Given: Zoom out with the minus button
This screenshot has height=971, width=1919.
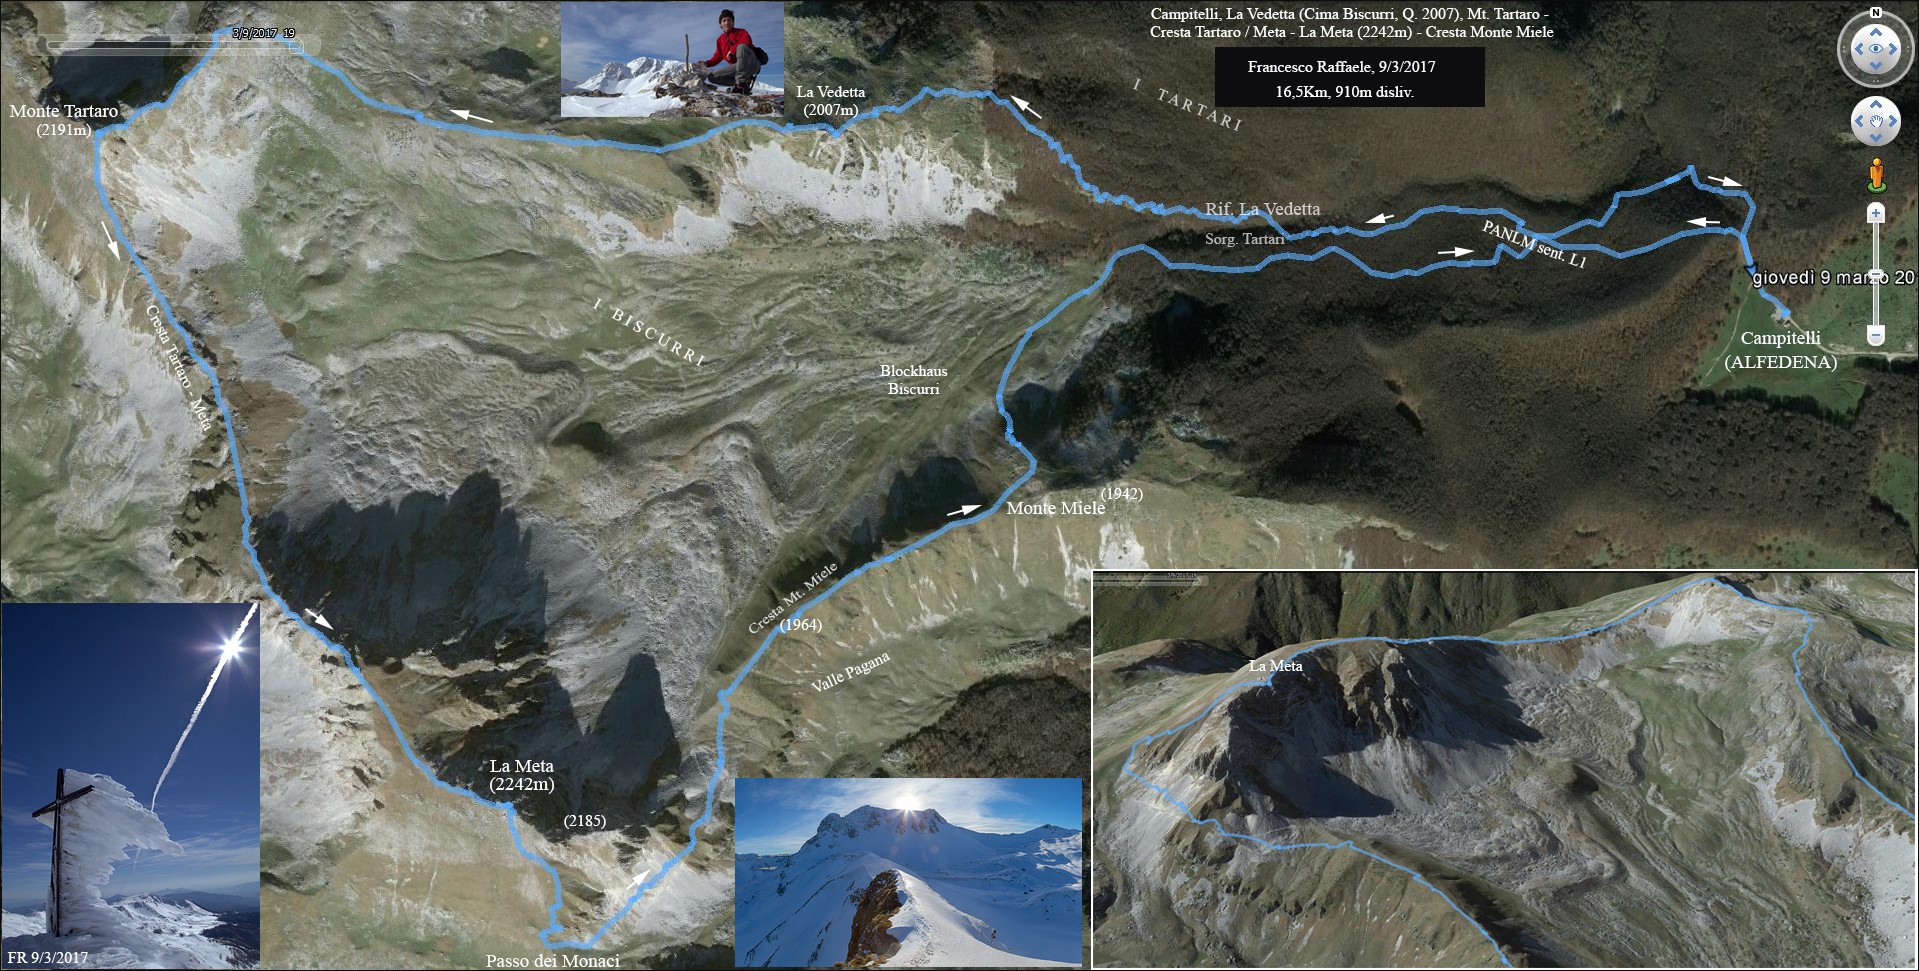Looking at the screenshot, I should 1876,335.
